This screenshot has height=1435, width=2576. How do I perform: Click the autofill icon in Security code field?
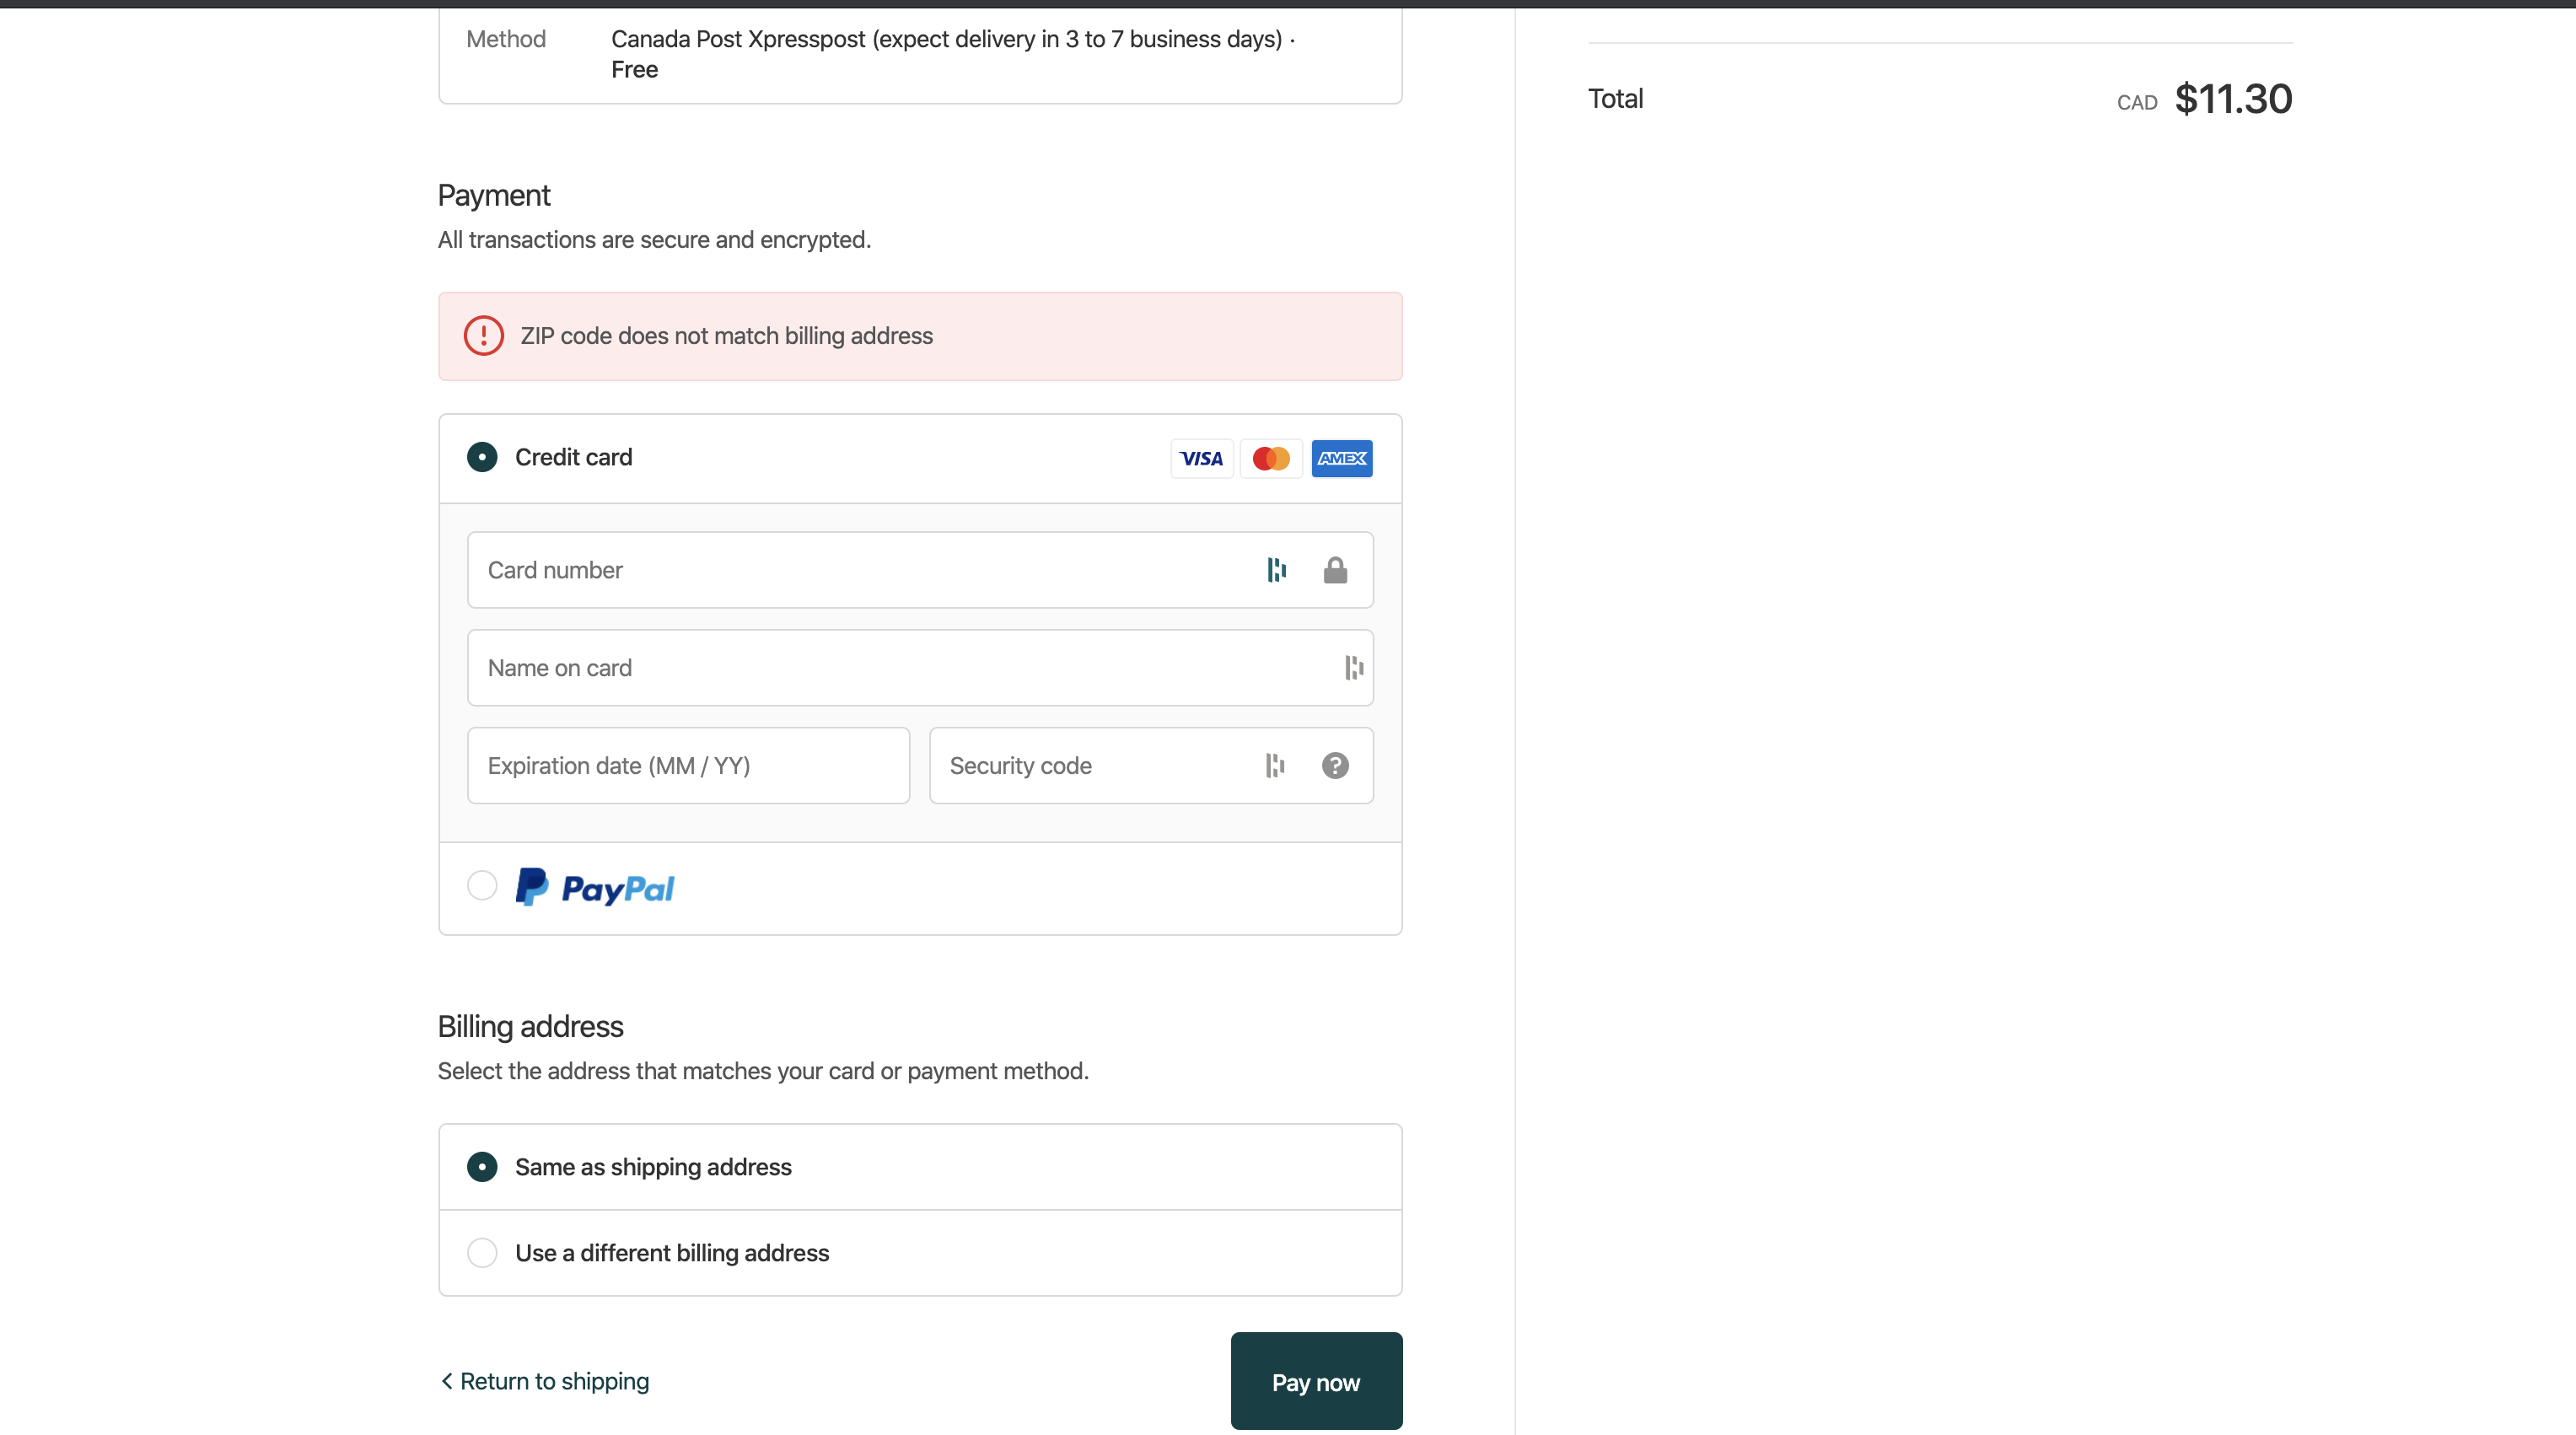1274,766
